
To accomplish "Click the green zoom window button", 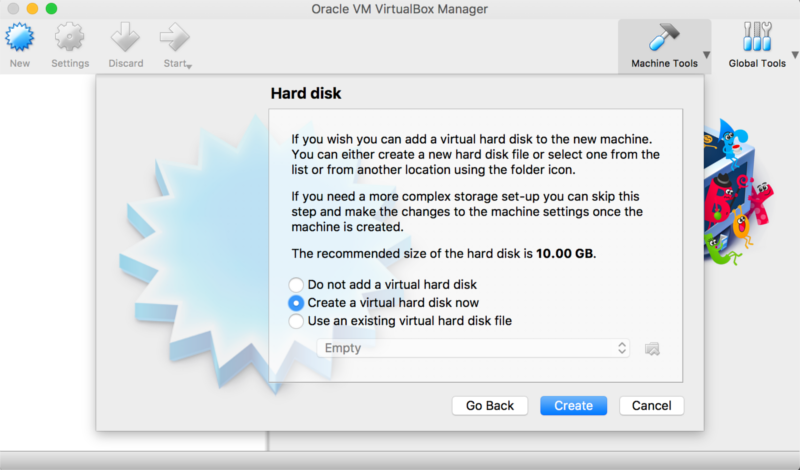I will [52, 9].
